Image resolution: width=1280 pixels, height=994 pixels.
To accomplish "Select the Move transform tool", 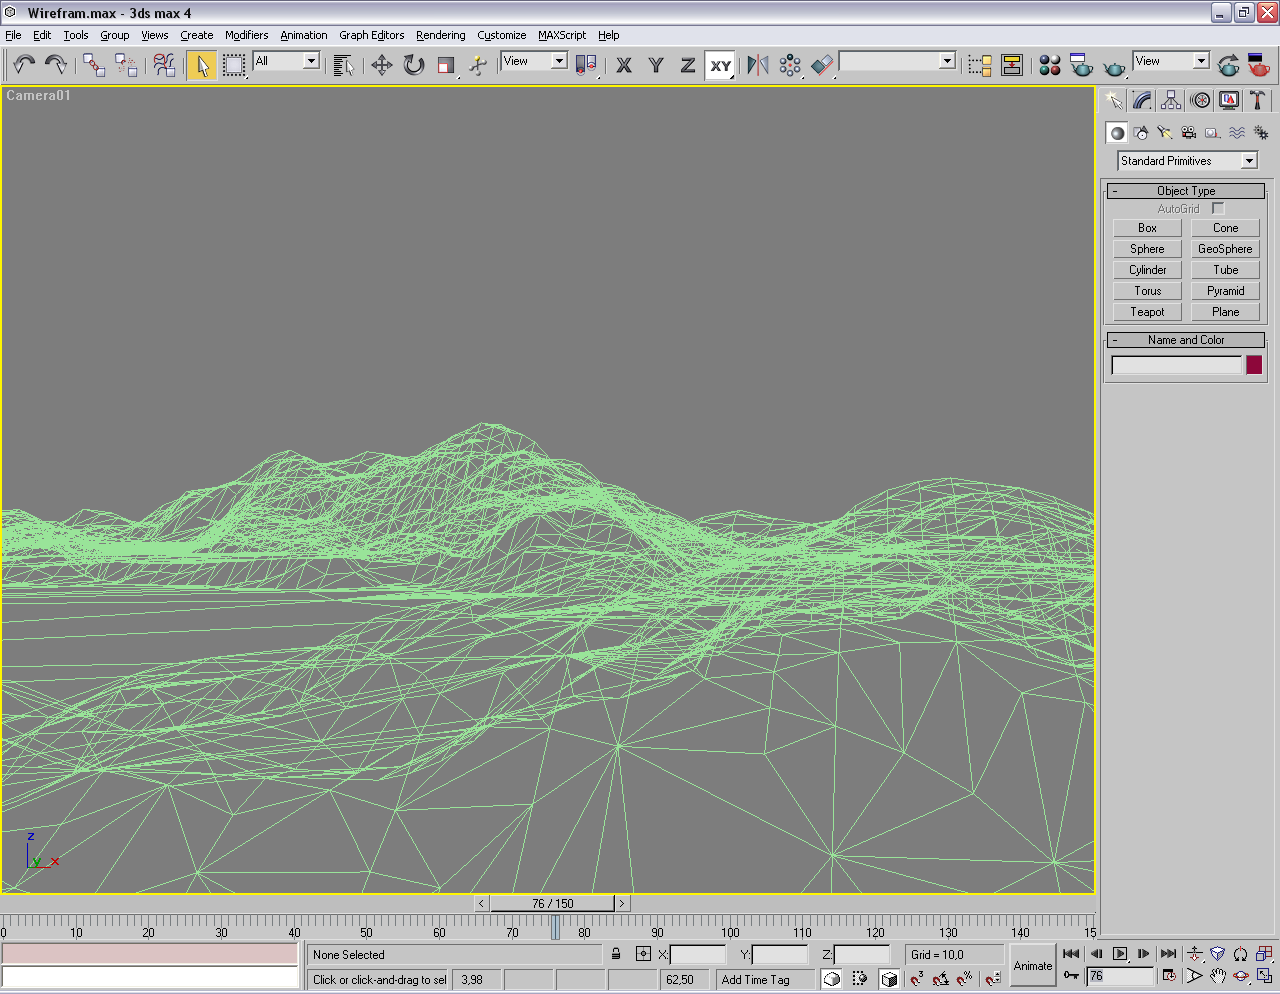I will click(x=381, y=66).
